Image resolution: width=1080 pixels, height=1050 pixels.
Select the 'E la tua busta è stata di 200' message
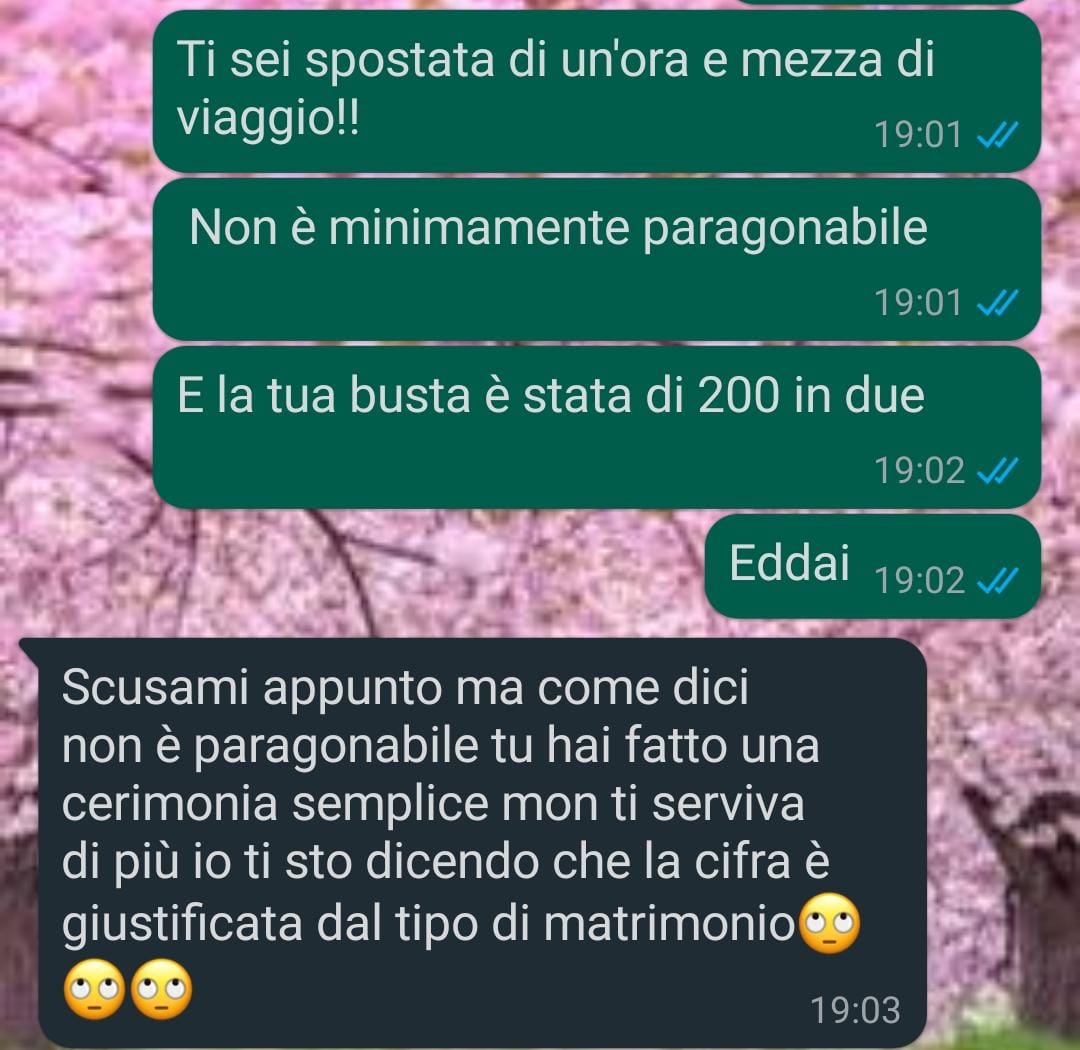[596, 427]
